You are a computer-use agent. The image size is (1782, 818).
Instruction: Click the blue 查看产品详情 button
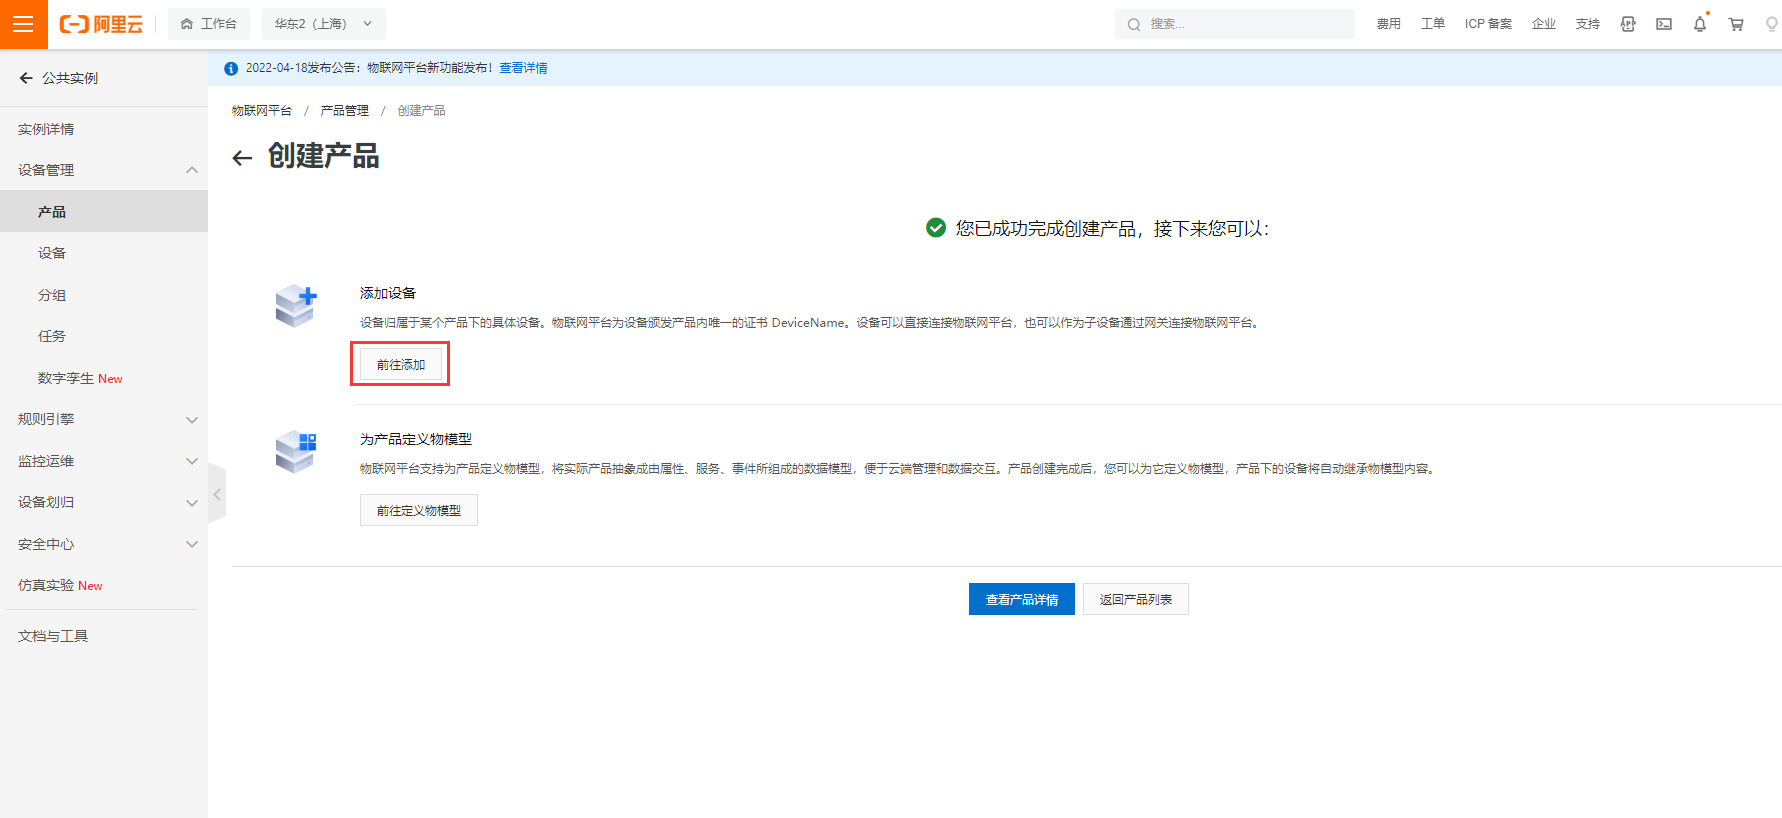pyautogui.click(x=1021, y=599)
